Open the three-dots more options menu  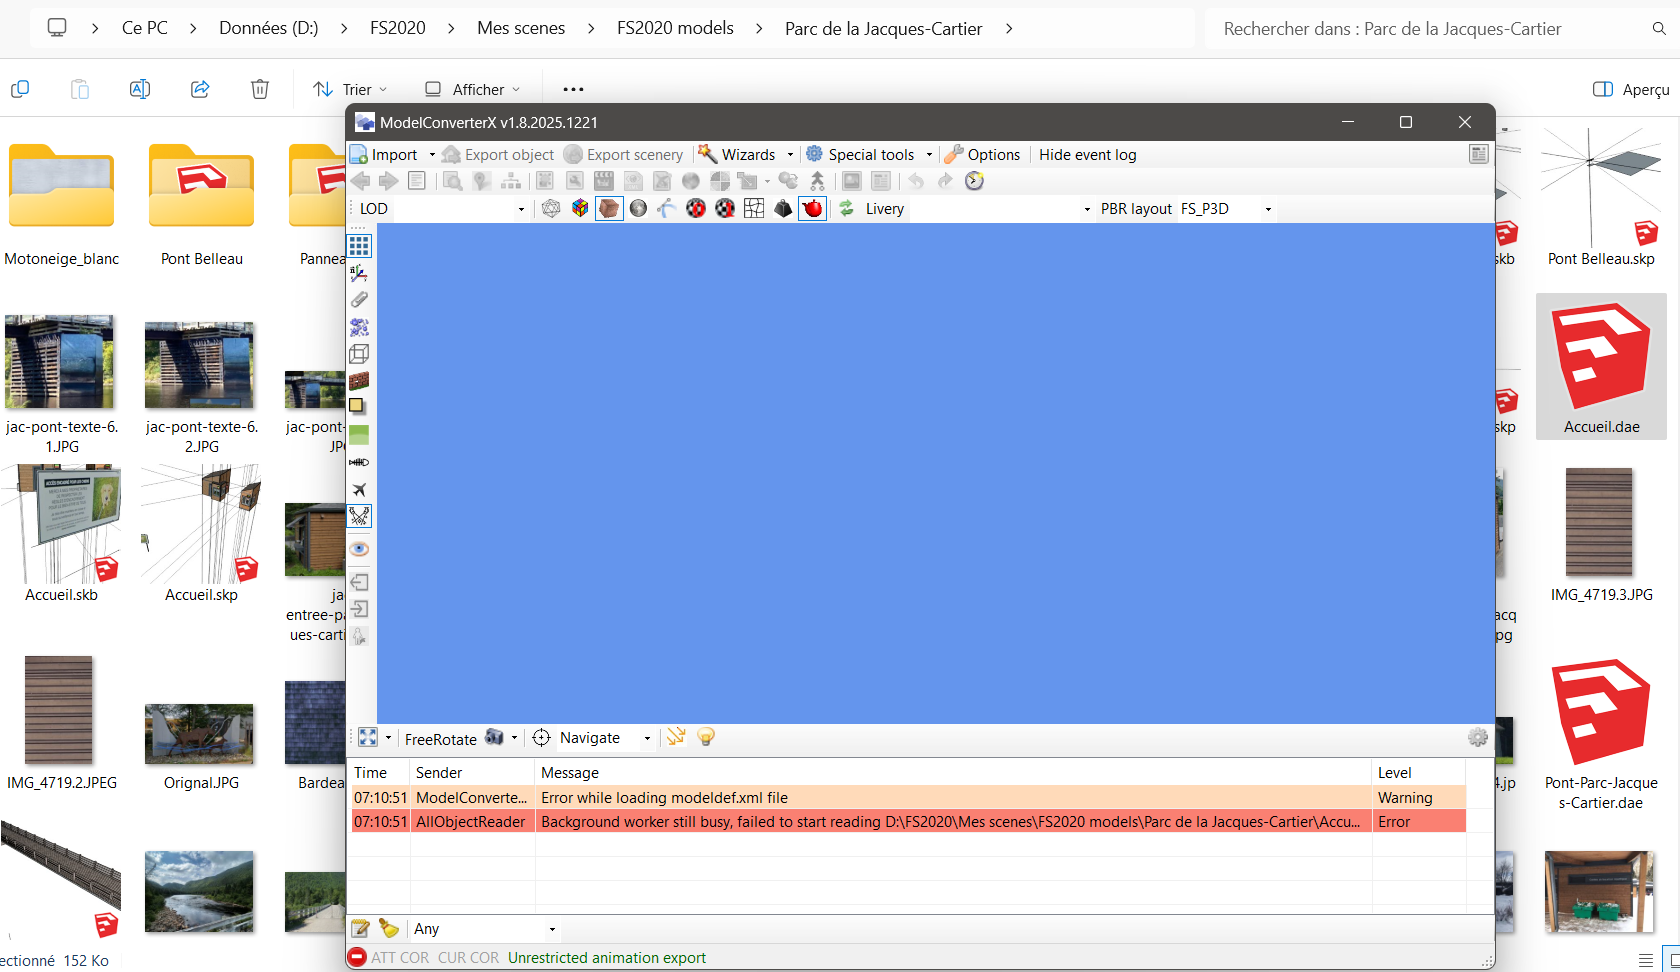coord(573,89)
